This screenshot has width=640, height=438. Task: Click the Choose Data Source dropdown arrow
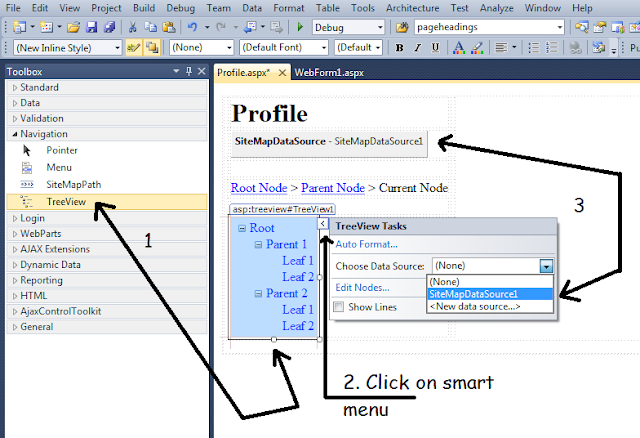[546, 267]
